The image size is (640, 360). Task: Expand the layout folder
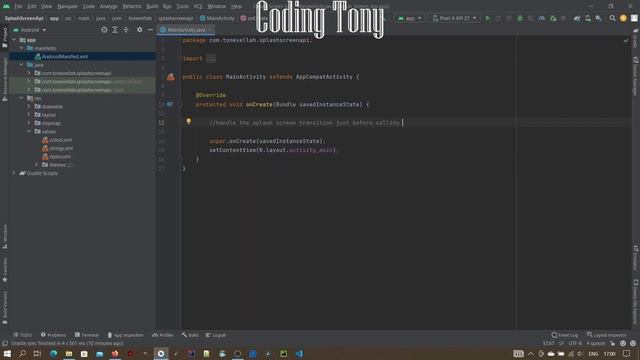tap(29, 115)
